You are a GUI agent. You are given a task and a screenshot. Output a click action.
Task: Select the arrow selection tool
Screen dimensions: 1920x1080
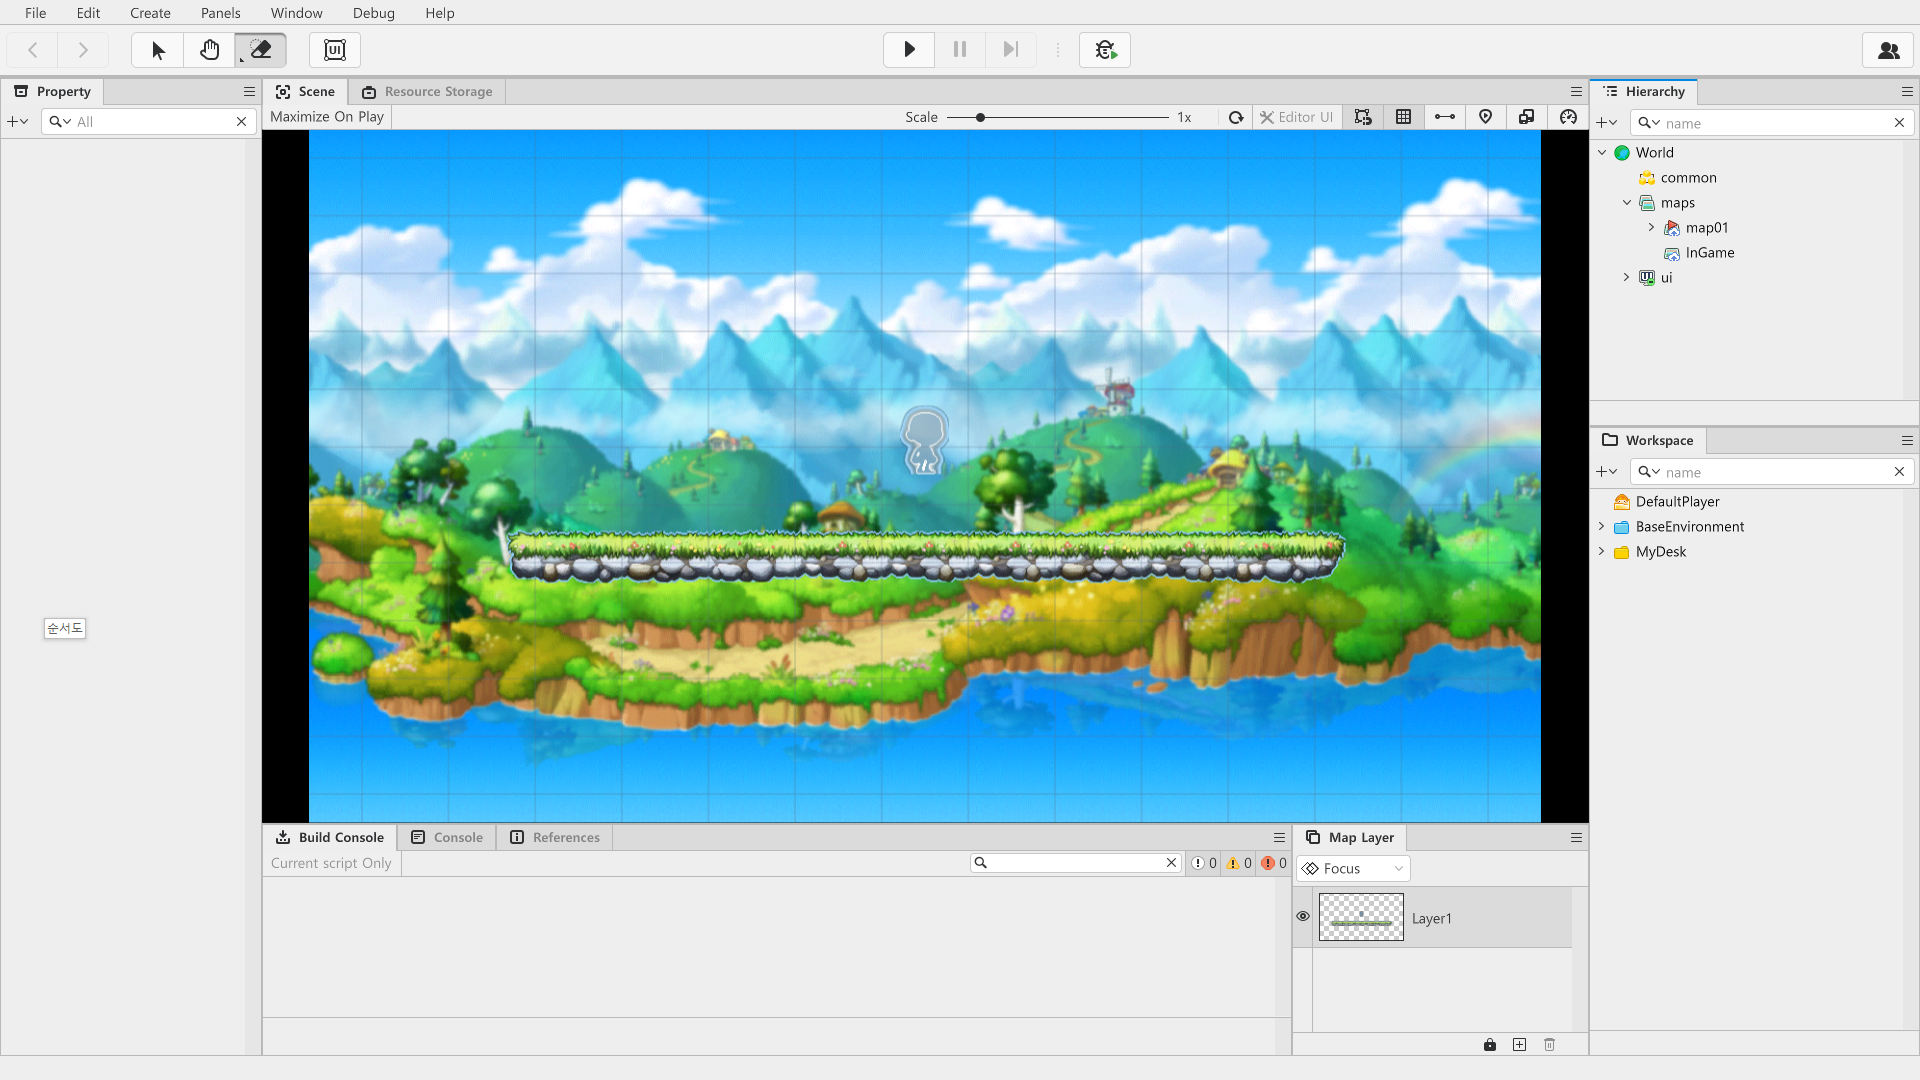point(158,50)
